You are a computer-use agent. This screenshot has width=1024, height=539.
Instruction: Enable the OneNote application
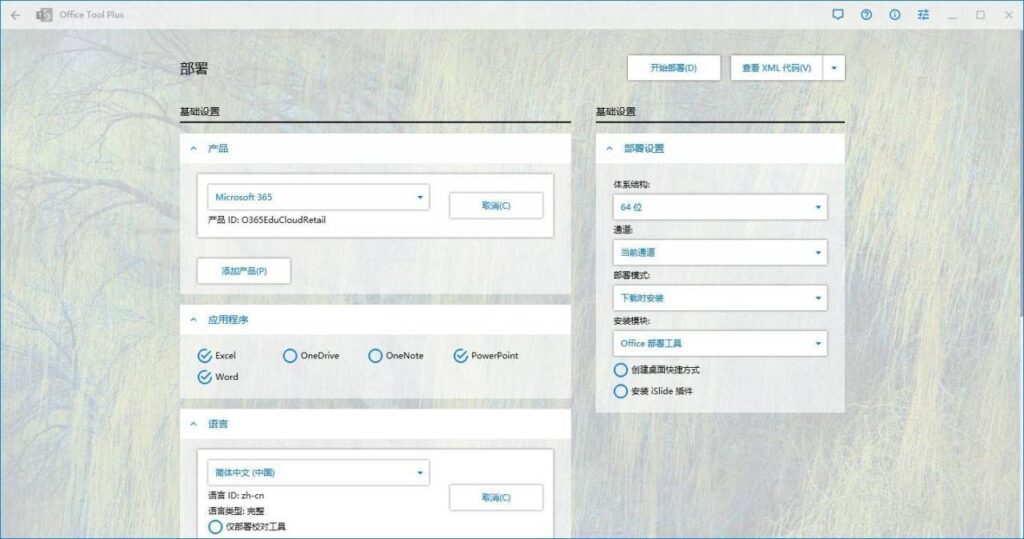pyautogui.click(x=375, y=355)
